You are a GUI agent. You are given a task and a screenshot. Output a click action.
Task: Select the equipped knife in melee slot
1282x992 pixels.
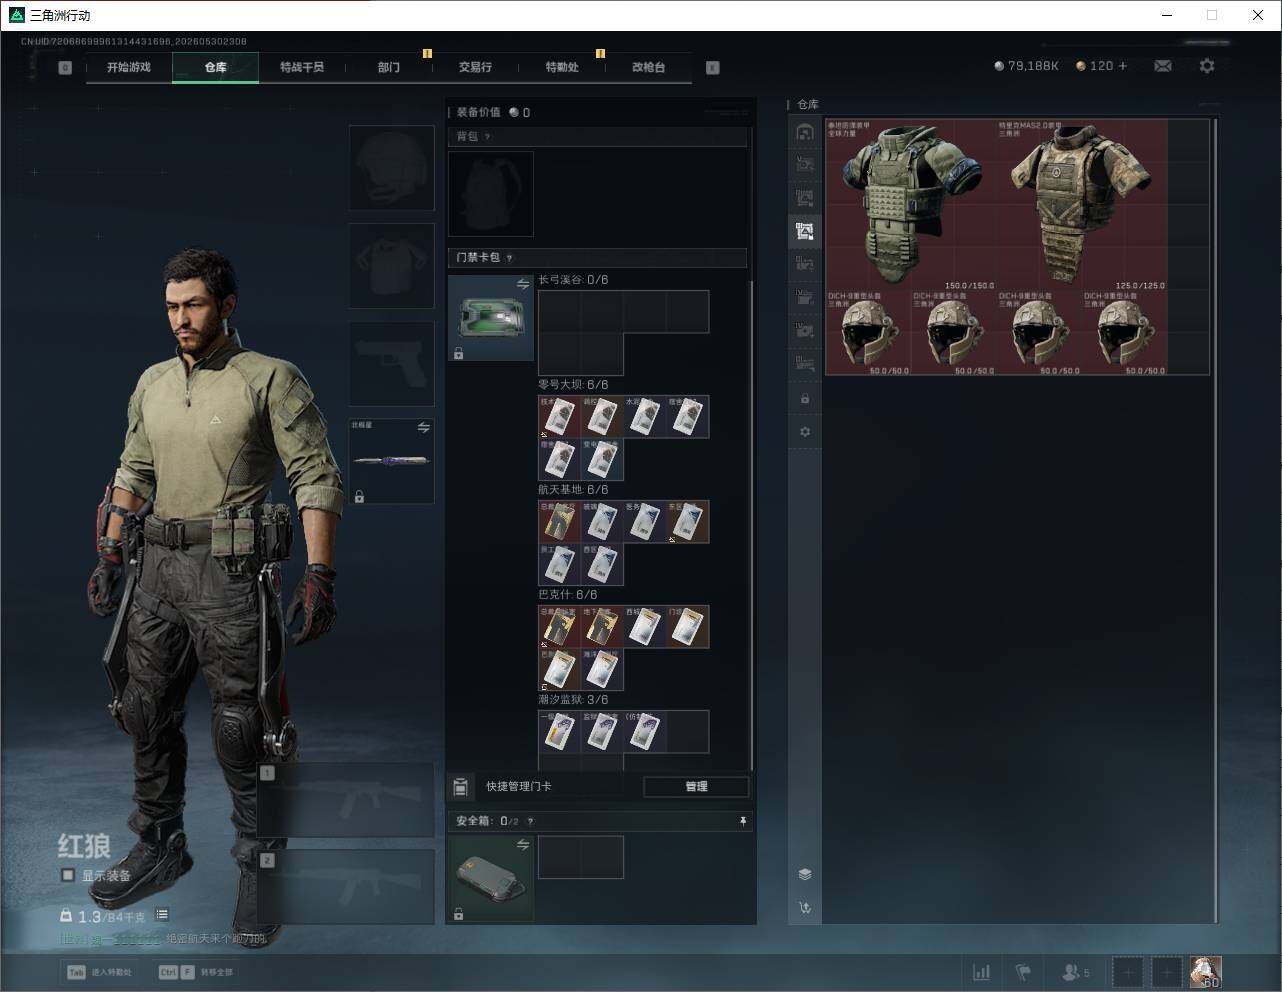click(x=392, y=461)
